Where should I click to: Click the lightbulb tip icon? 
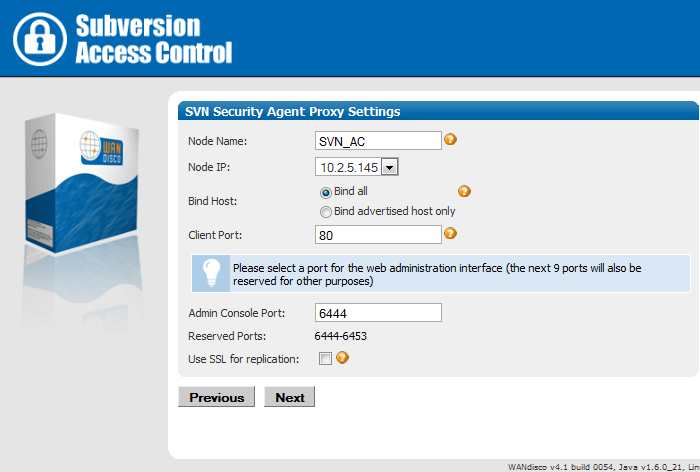(x=211, y=273)
